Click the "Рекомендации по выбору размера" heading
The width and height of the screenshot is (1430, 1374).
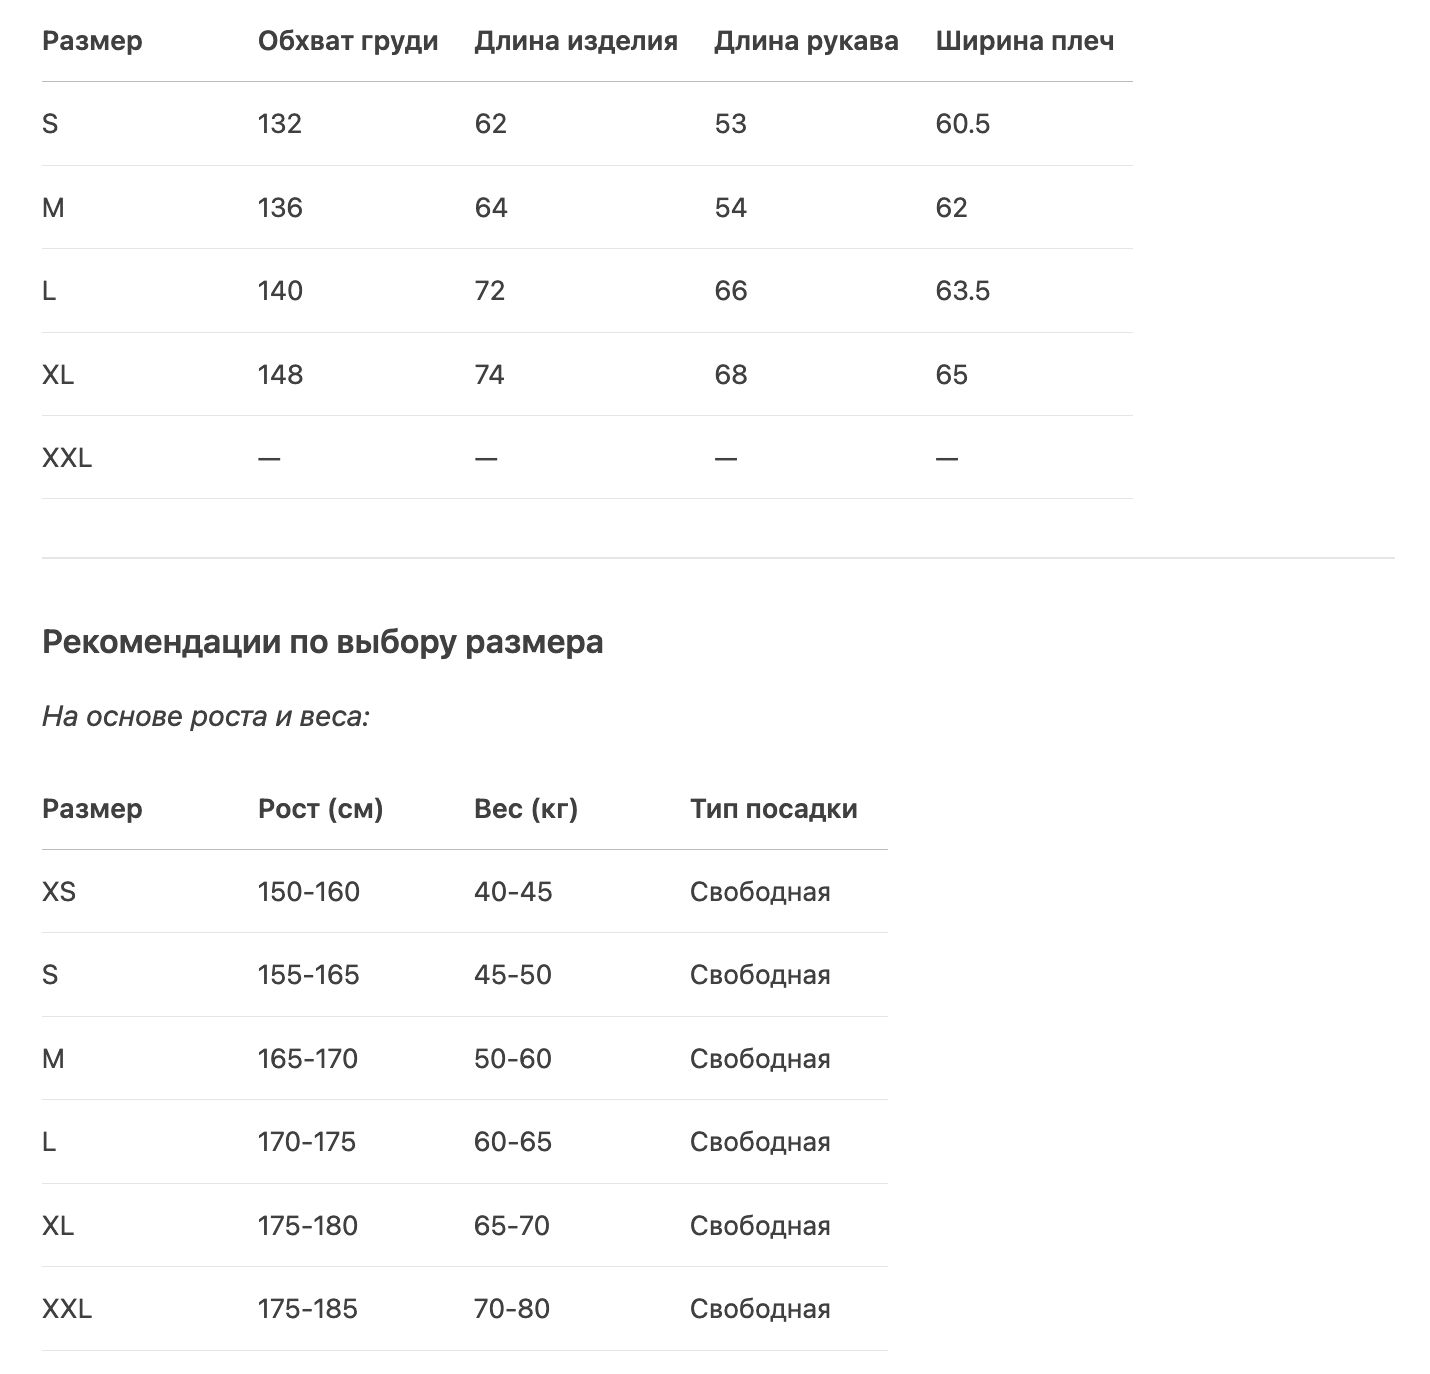[x=322, y=642]
